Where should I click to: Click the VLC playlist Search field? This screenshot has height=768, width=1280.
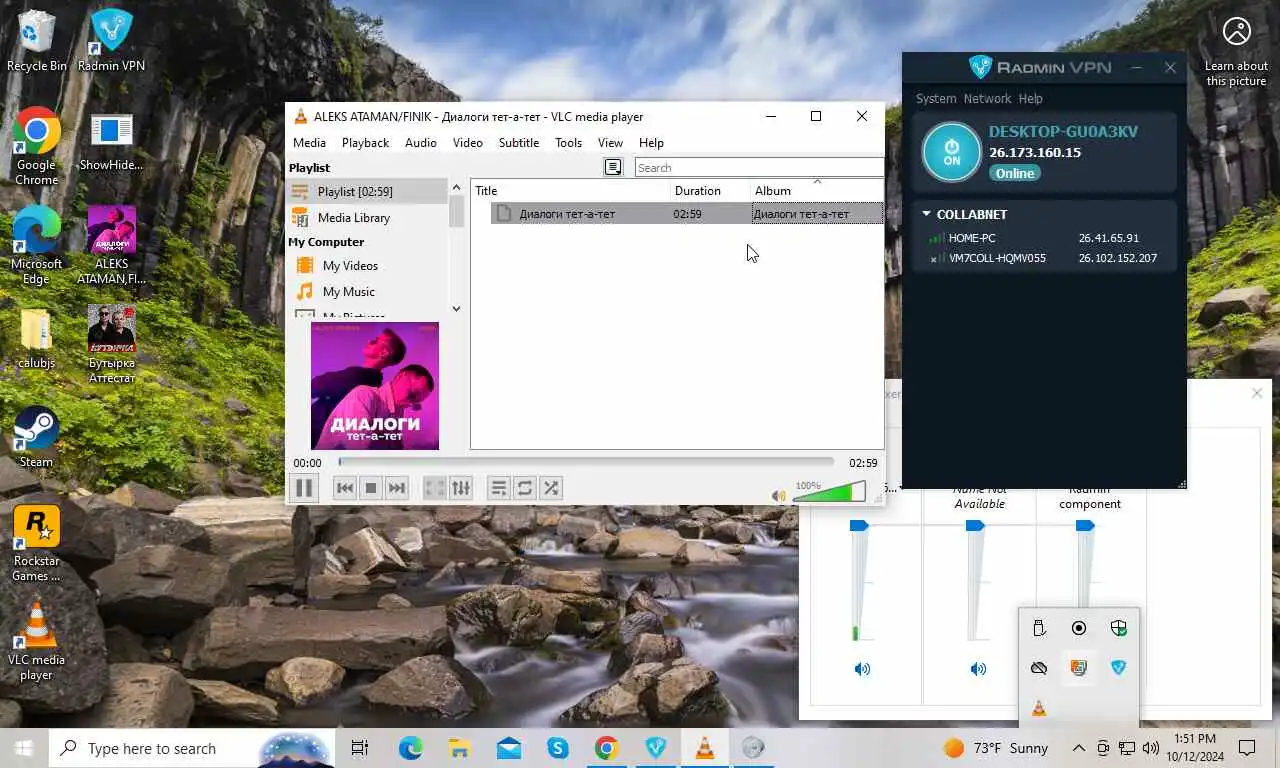point(759,167)
